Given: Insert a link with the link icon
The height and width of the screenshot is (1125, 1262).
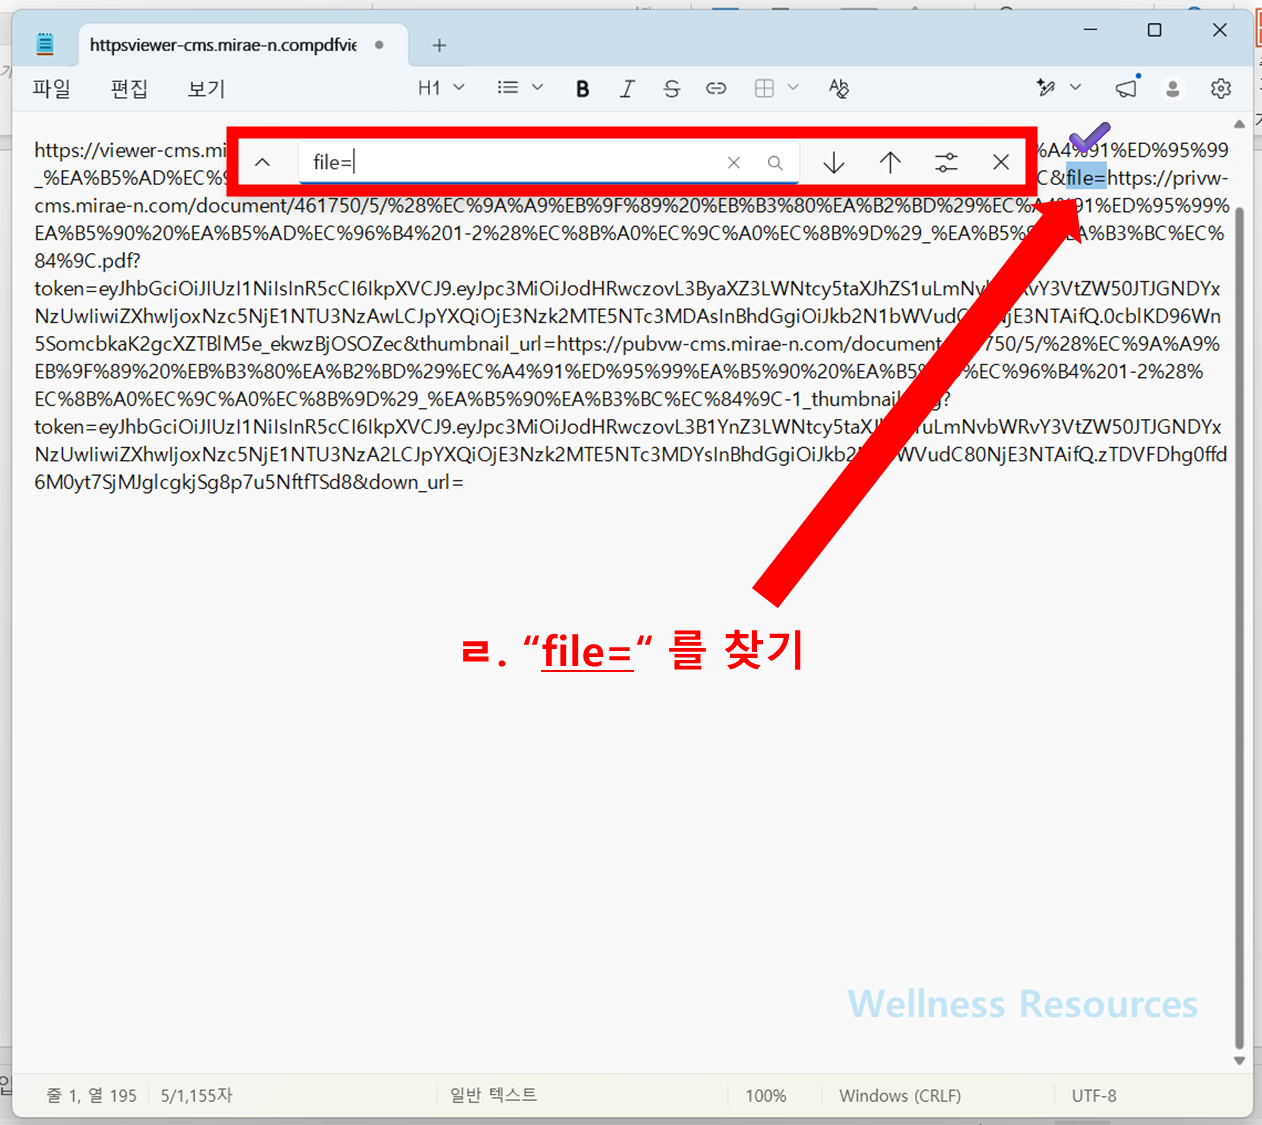Looking at the screenshot, I should click(716, 89).
